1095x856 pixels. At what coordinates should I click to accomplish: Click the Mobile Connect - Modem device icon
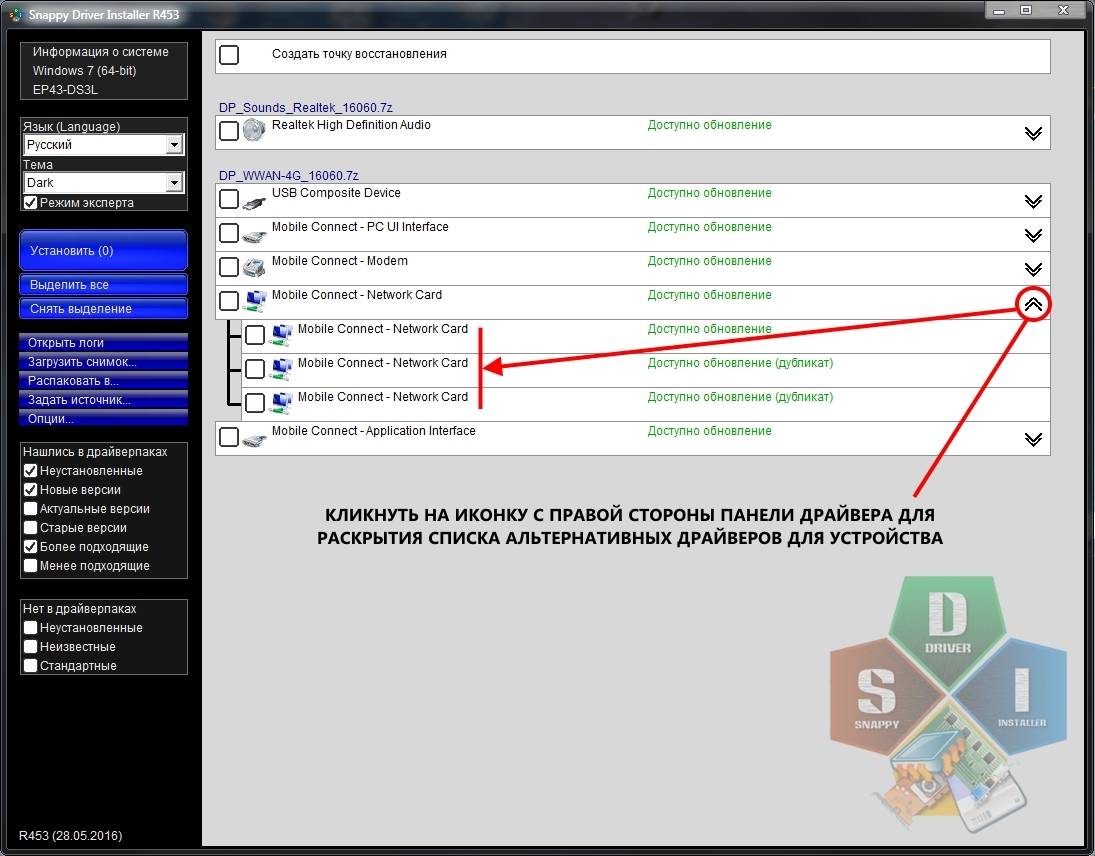254,267
